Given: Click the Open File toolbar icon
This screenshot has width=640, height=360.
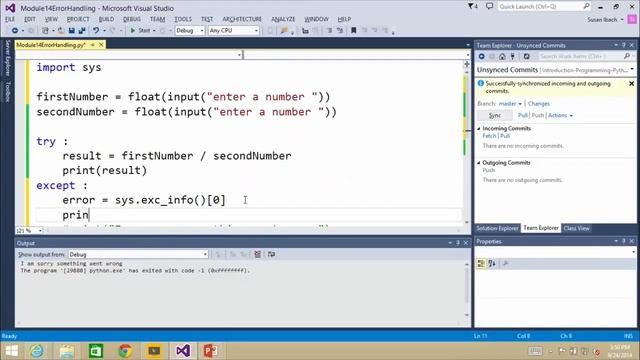Looking at the screenshot, I should [x=60, y=31].
